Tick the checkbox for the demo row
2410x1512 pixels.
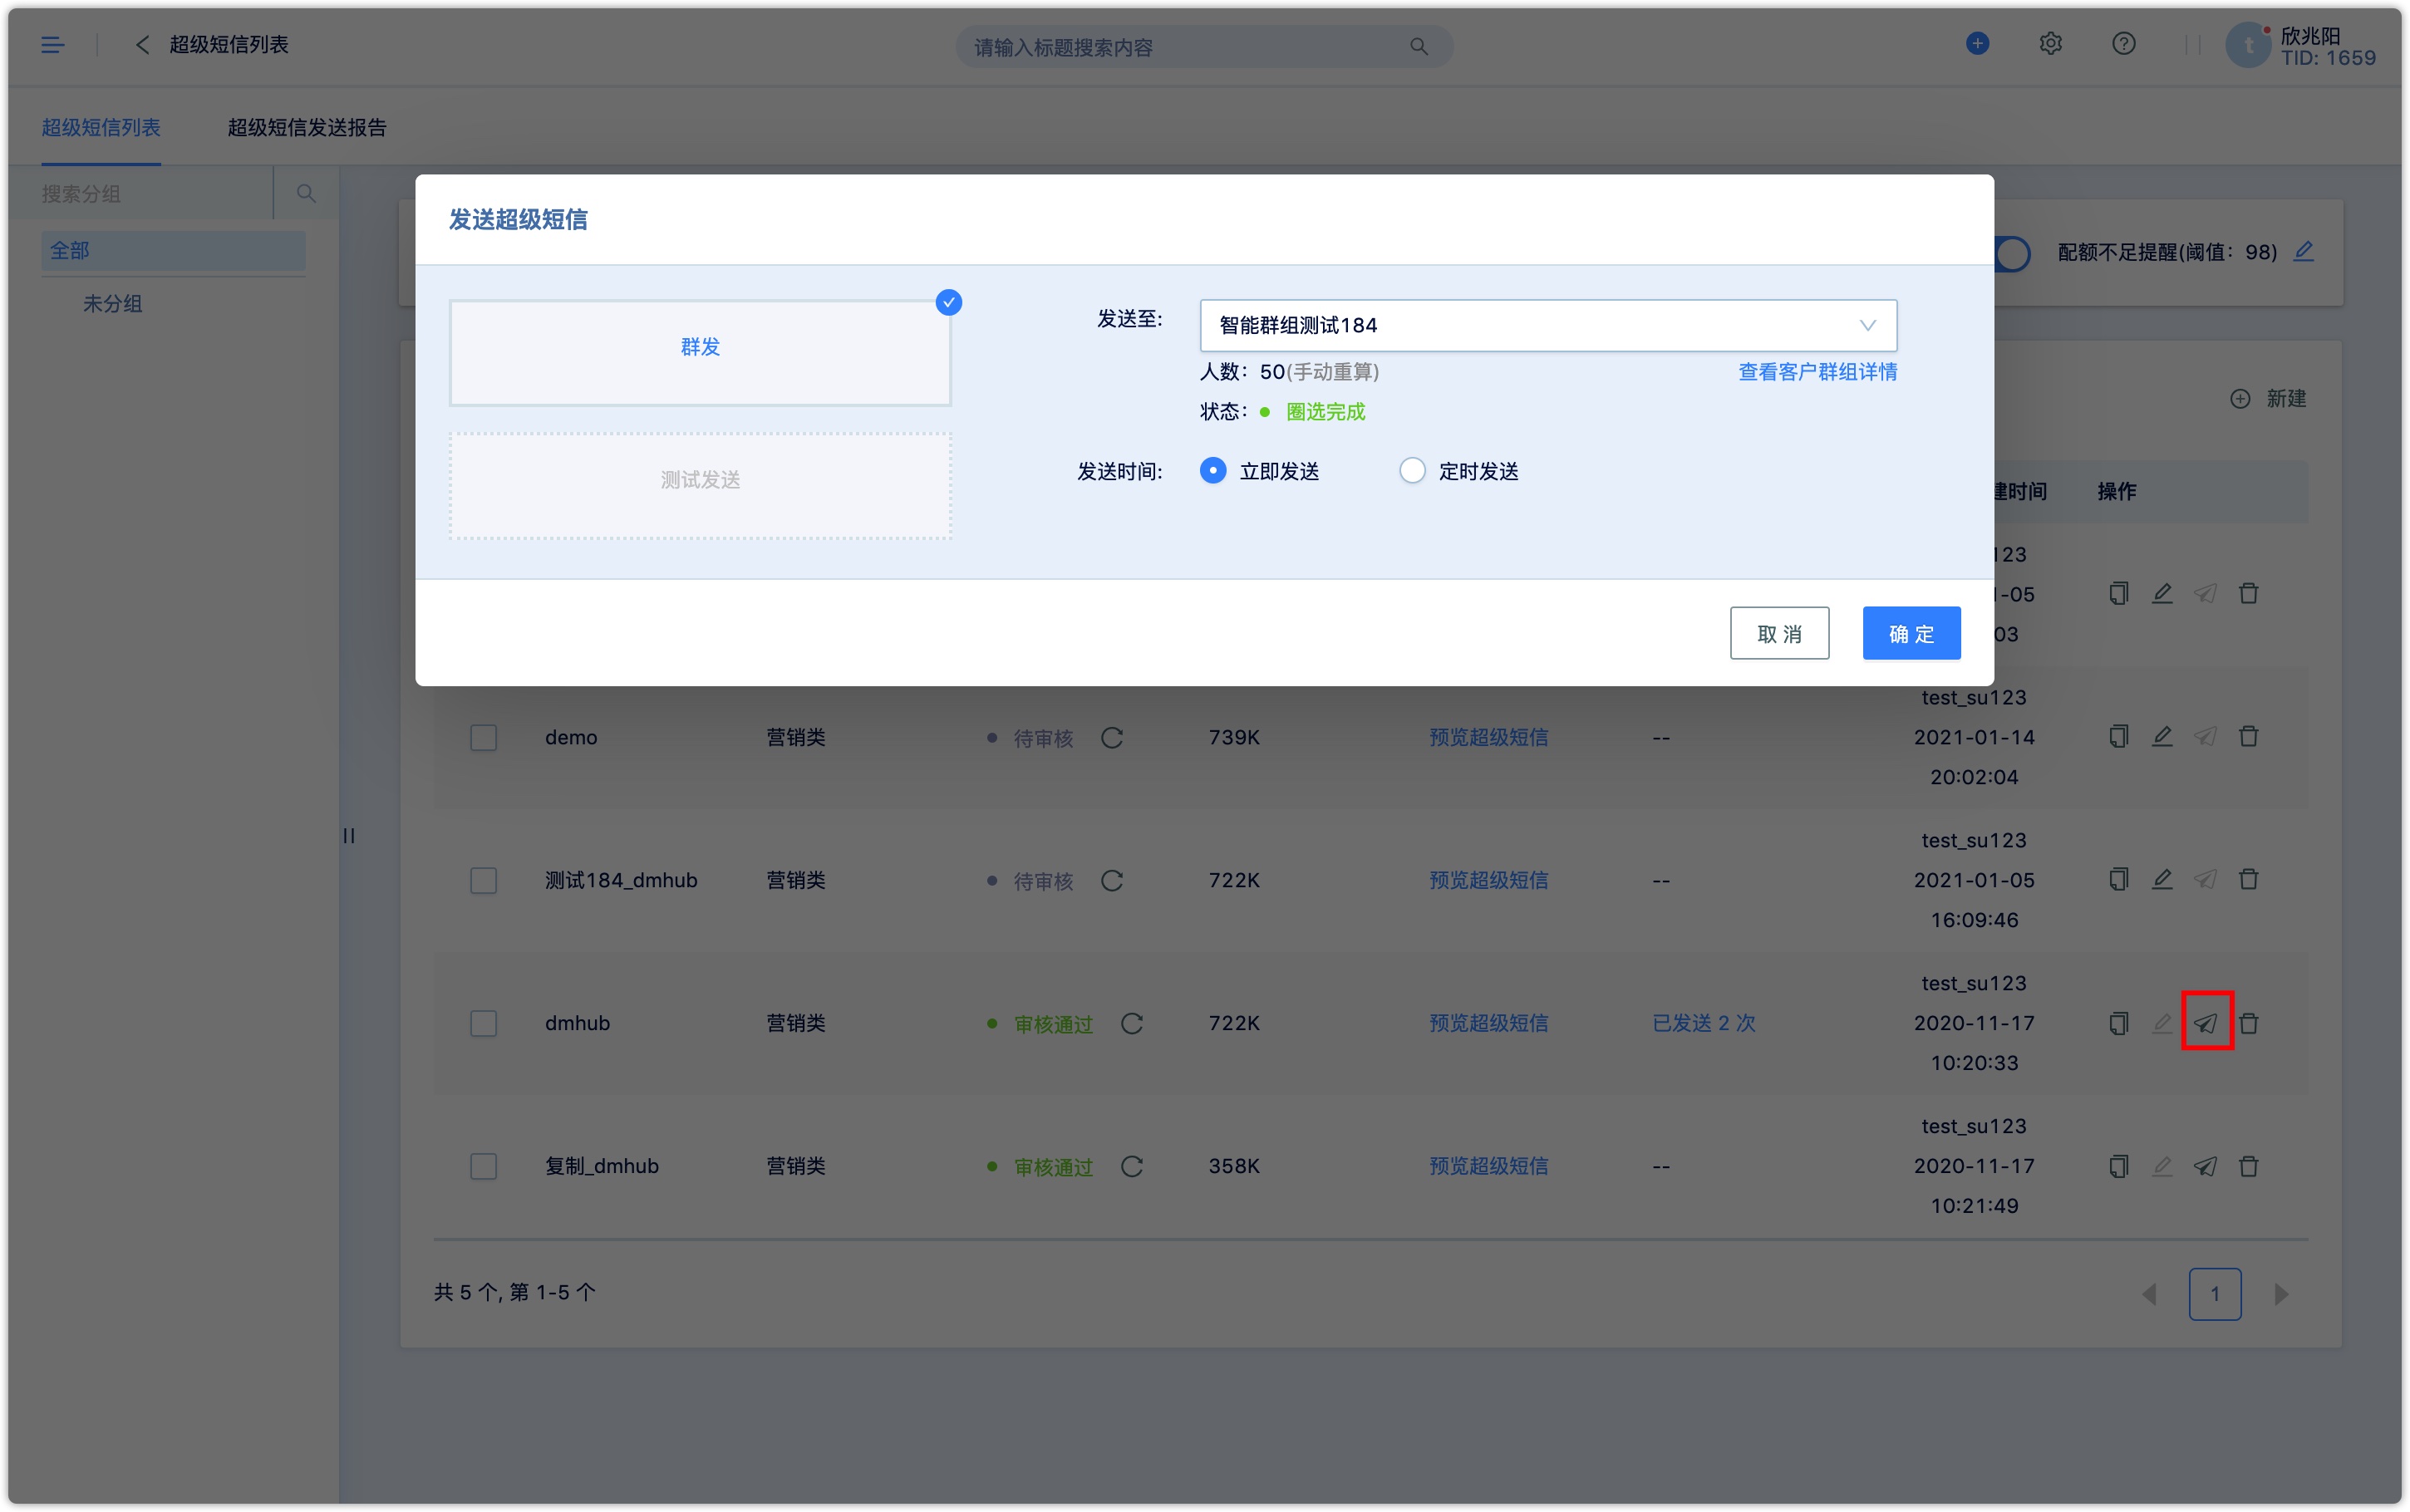(x=484, y=738)
